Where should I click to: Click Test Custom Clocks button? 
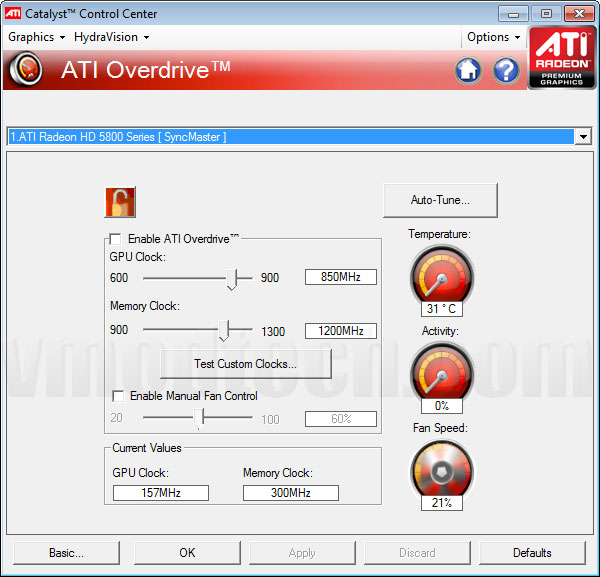[246, 363]
